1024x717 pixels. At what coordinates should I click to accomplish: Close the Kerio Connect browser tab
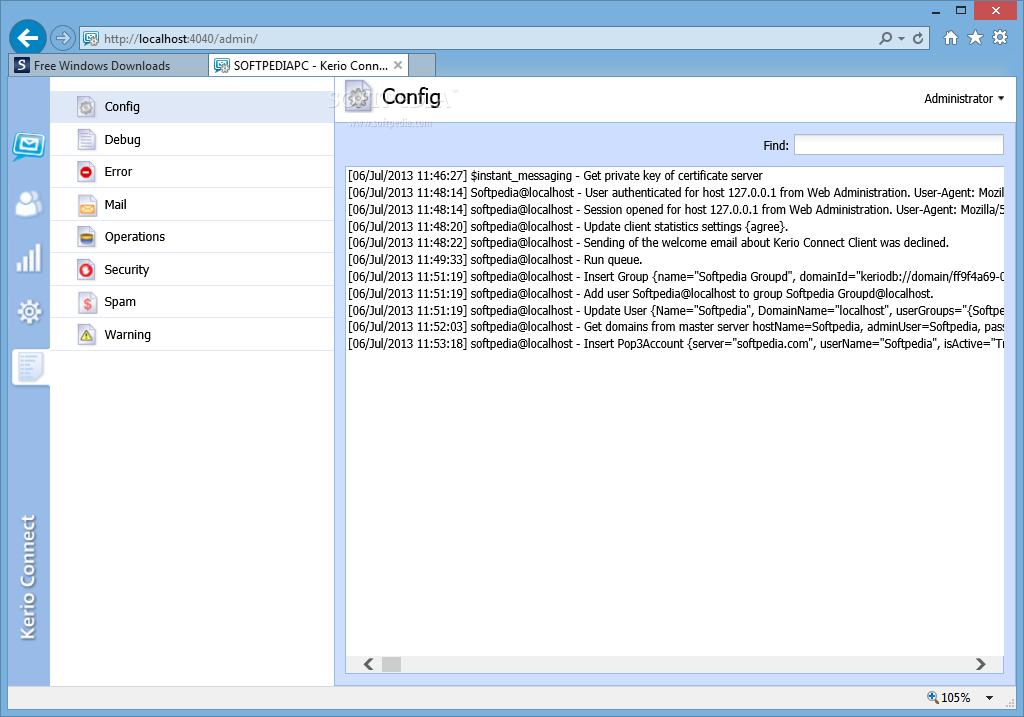click(x=398, y=65)
